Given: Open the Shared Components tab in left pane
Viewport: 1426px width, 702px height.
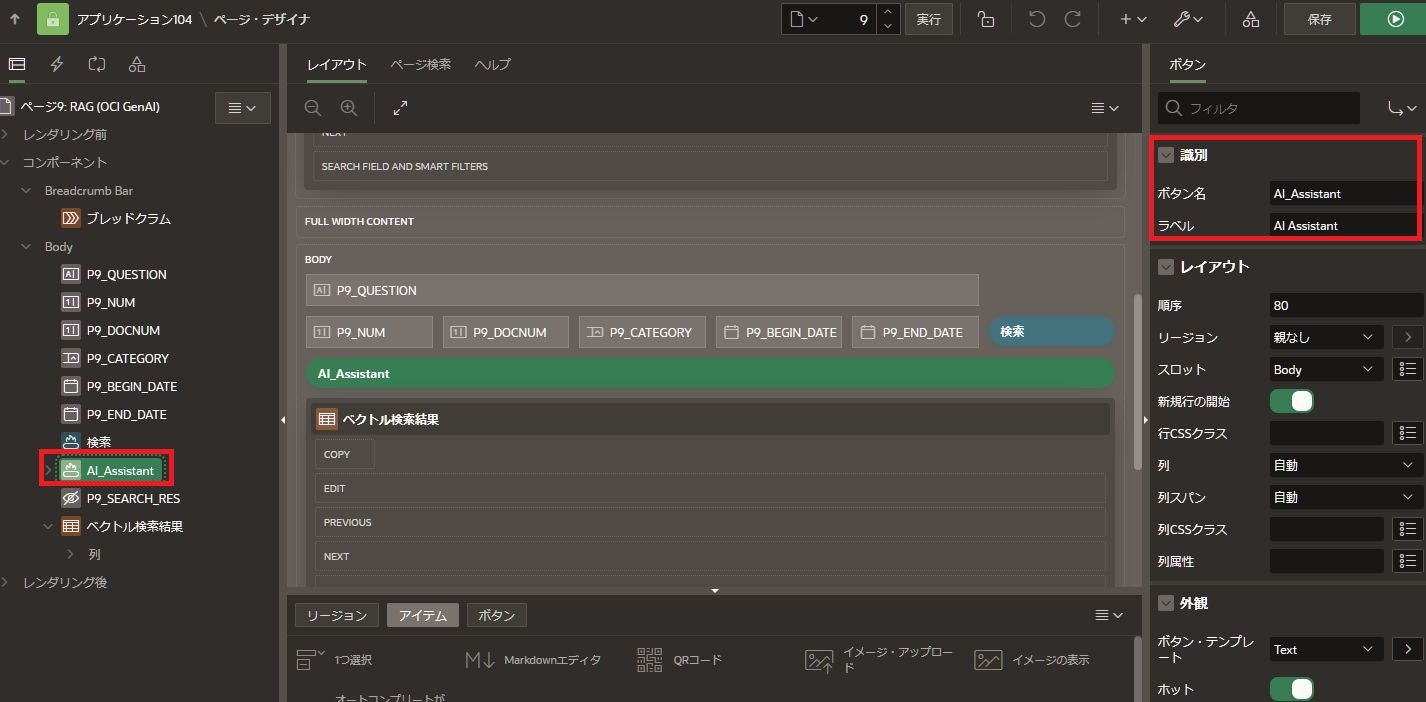Looking at the screenshot, I should point(137,64).
